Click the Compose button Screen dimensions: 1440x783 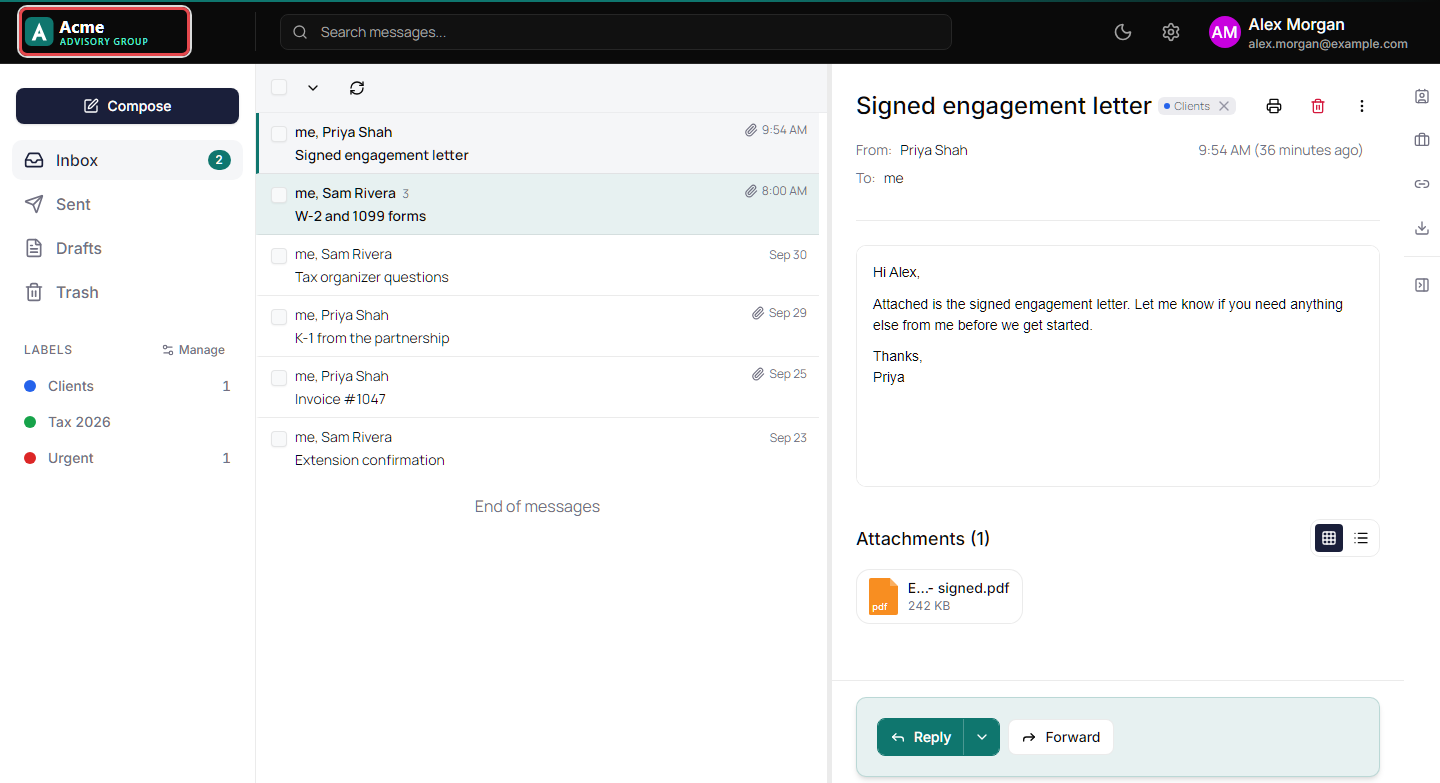[127, 106]
